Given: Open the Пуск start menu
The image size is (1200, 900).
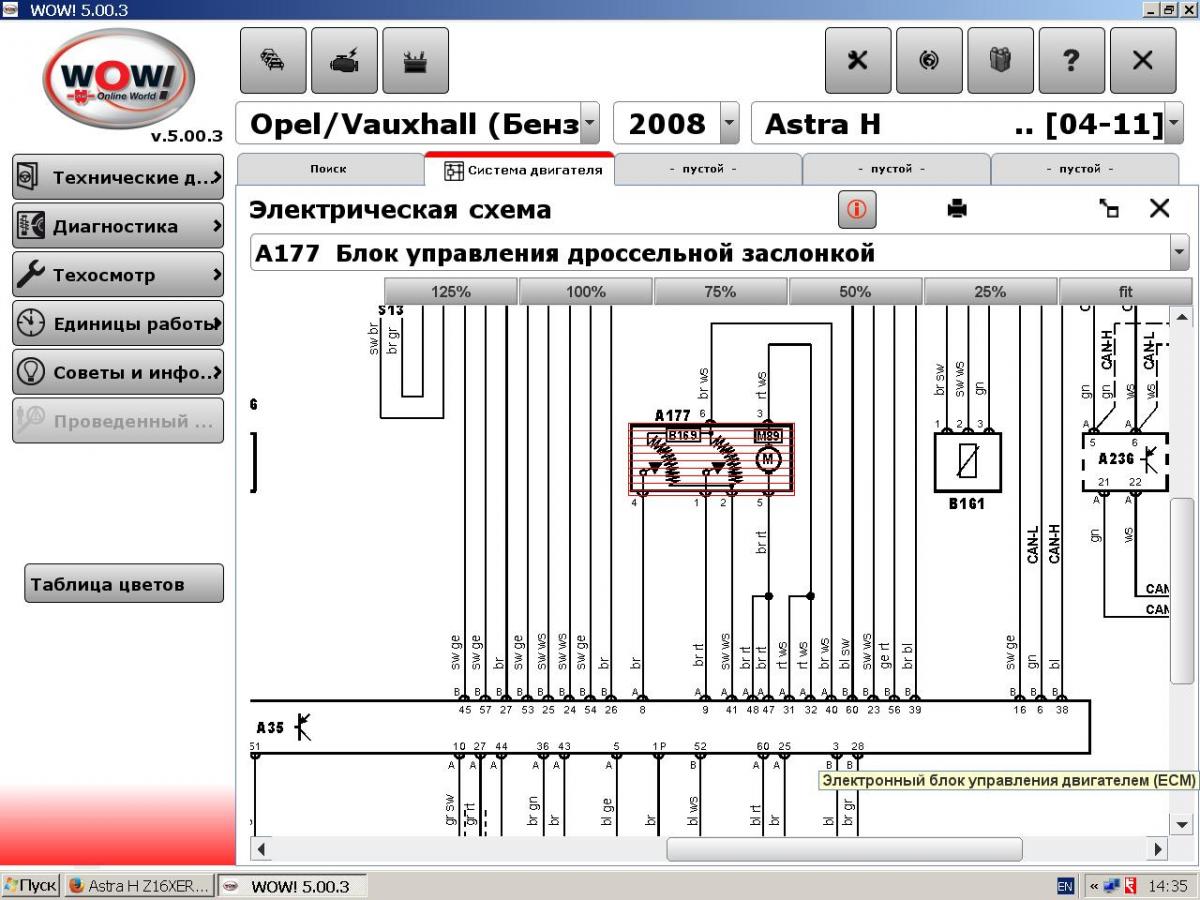Looking at the screenshot, I should [31, 886].
